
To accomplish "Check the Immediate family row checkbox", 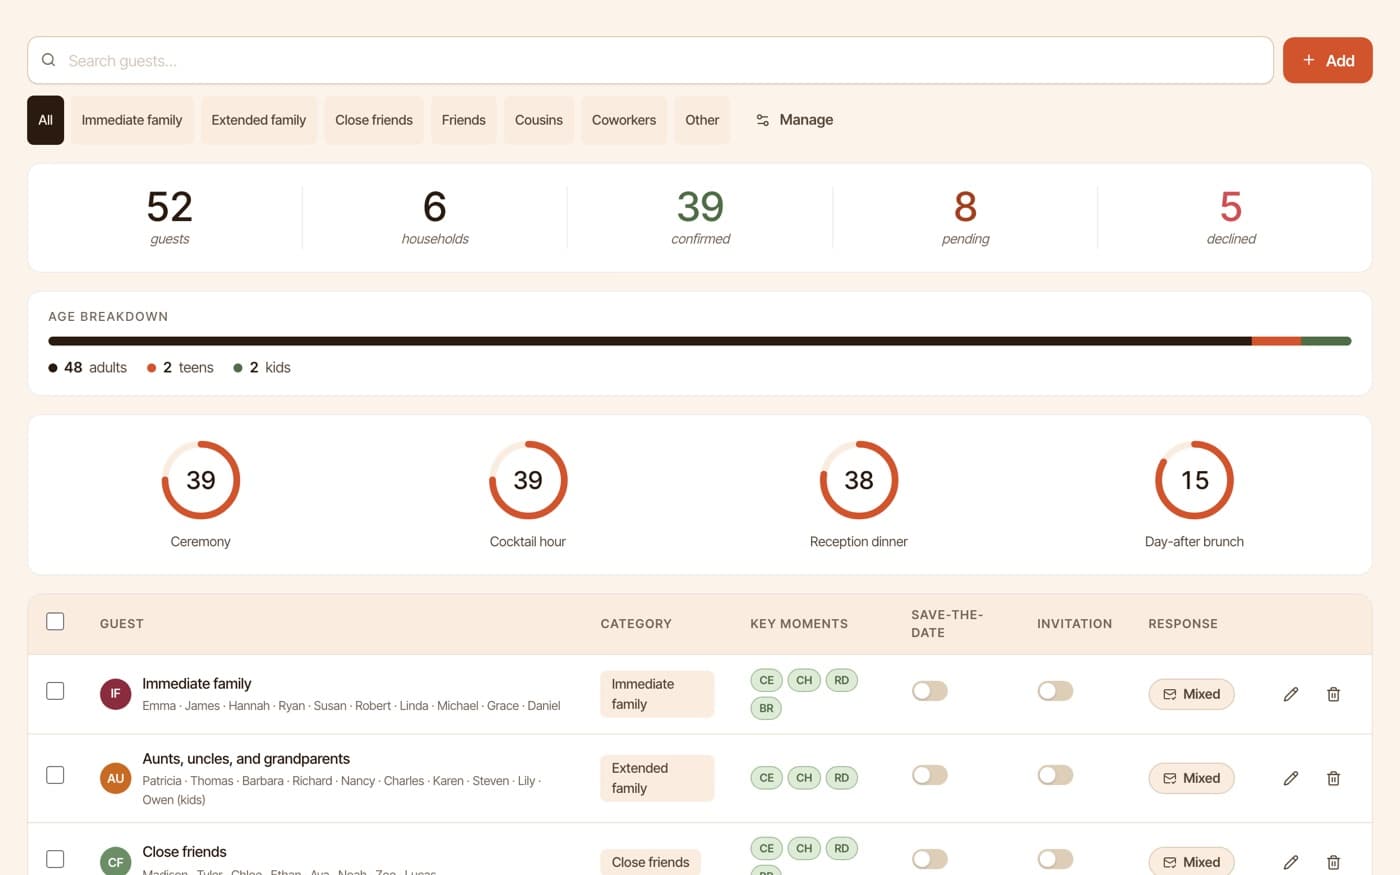I will pos(55,691).
